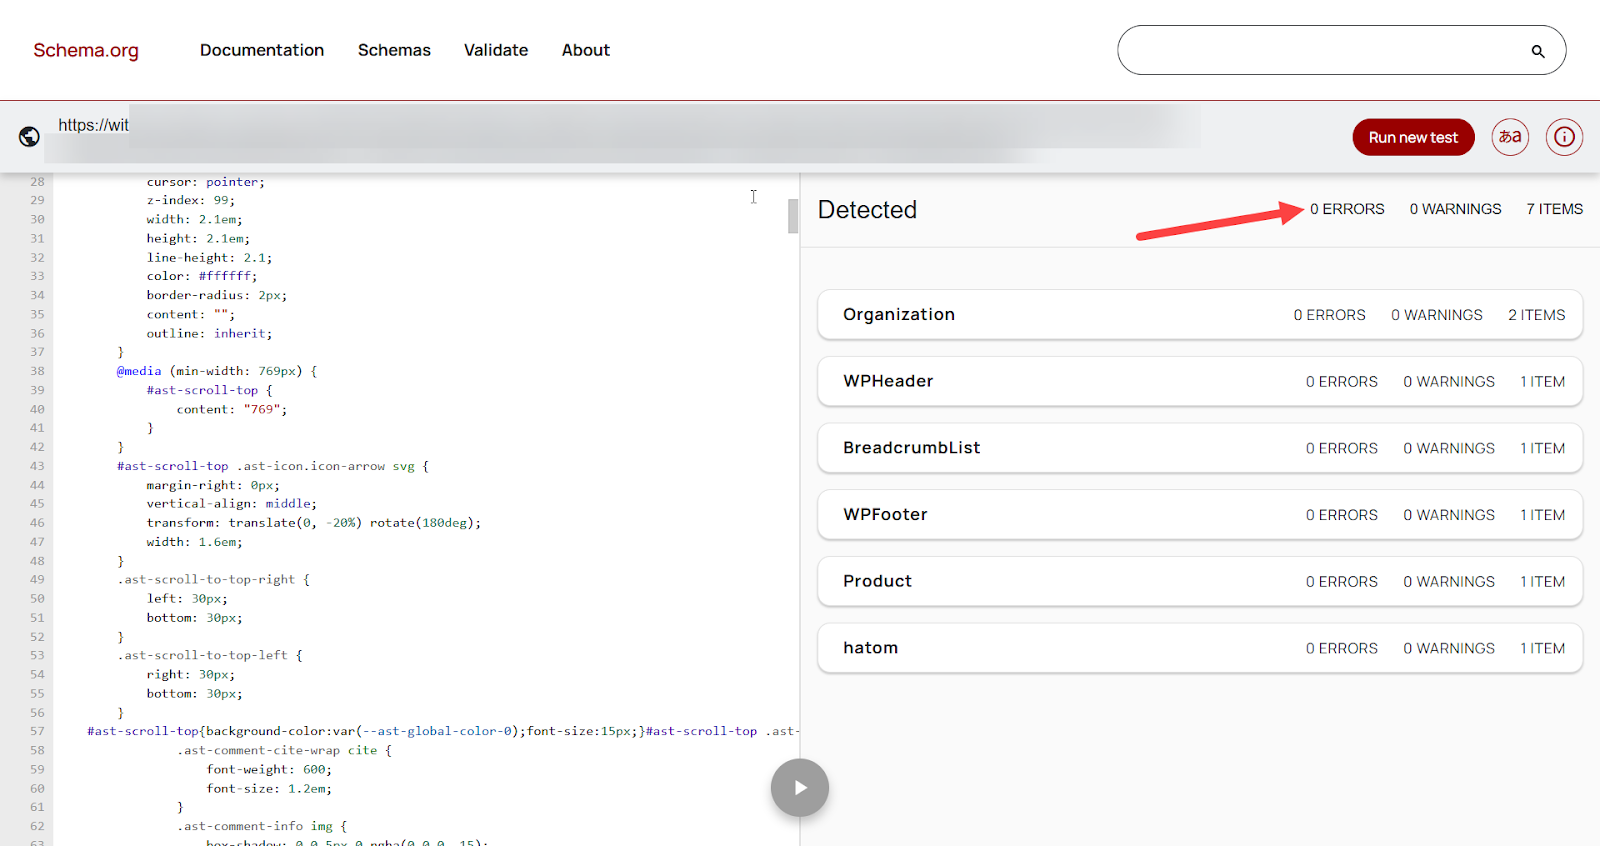
Task: Click line number 38 in the gutter
Action: (x=37, y=371)
